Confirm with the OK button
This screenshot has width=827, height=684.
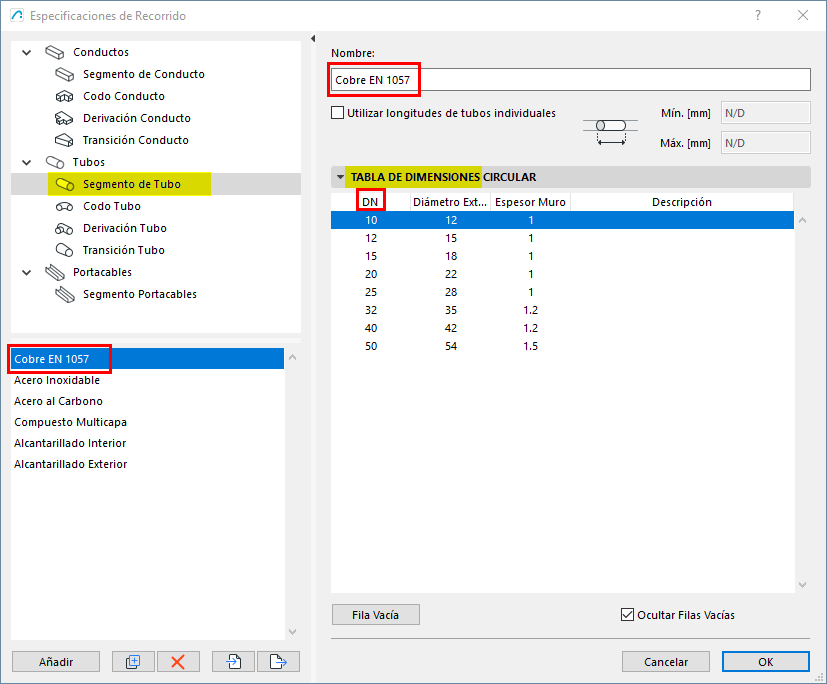coord(765,661)
